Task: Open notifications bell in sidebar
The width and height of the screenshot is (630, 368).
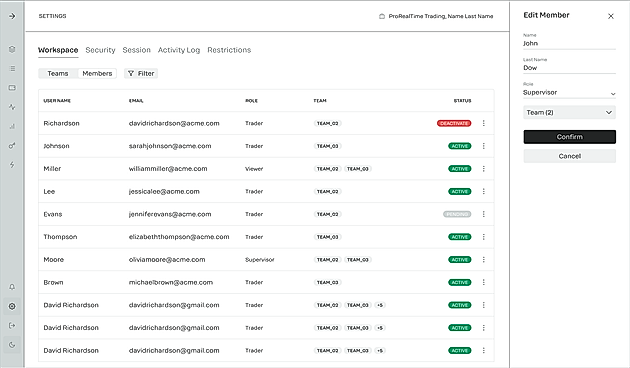Action: coord(12,287)
